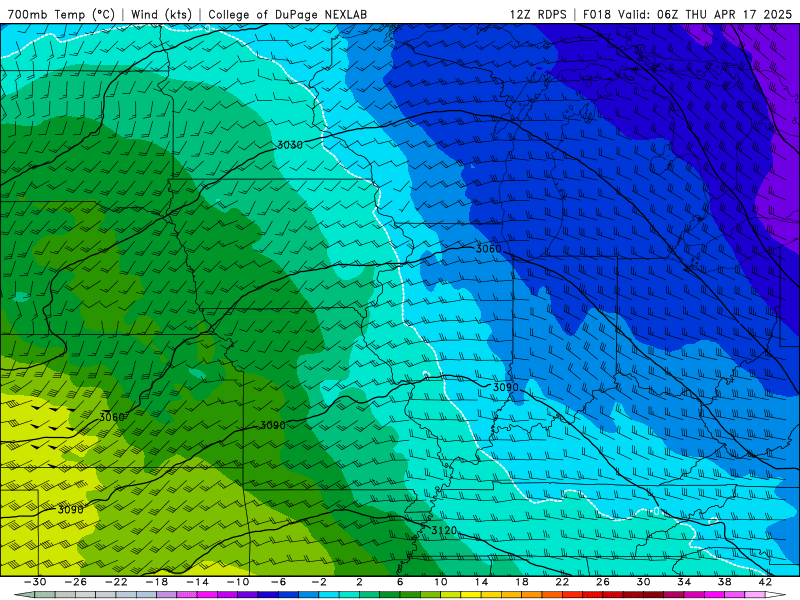Image resolution: width=800 pixels, height=600 pixels.
Task: Click the -18 tick label on the color scale
Action: [x=157, y=582]
